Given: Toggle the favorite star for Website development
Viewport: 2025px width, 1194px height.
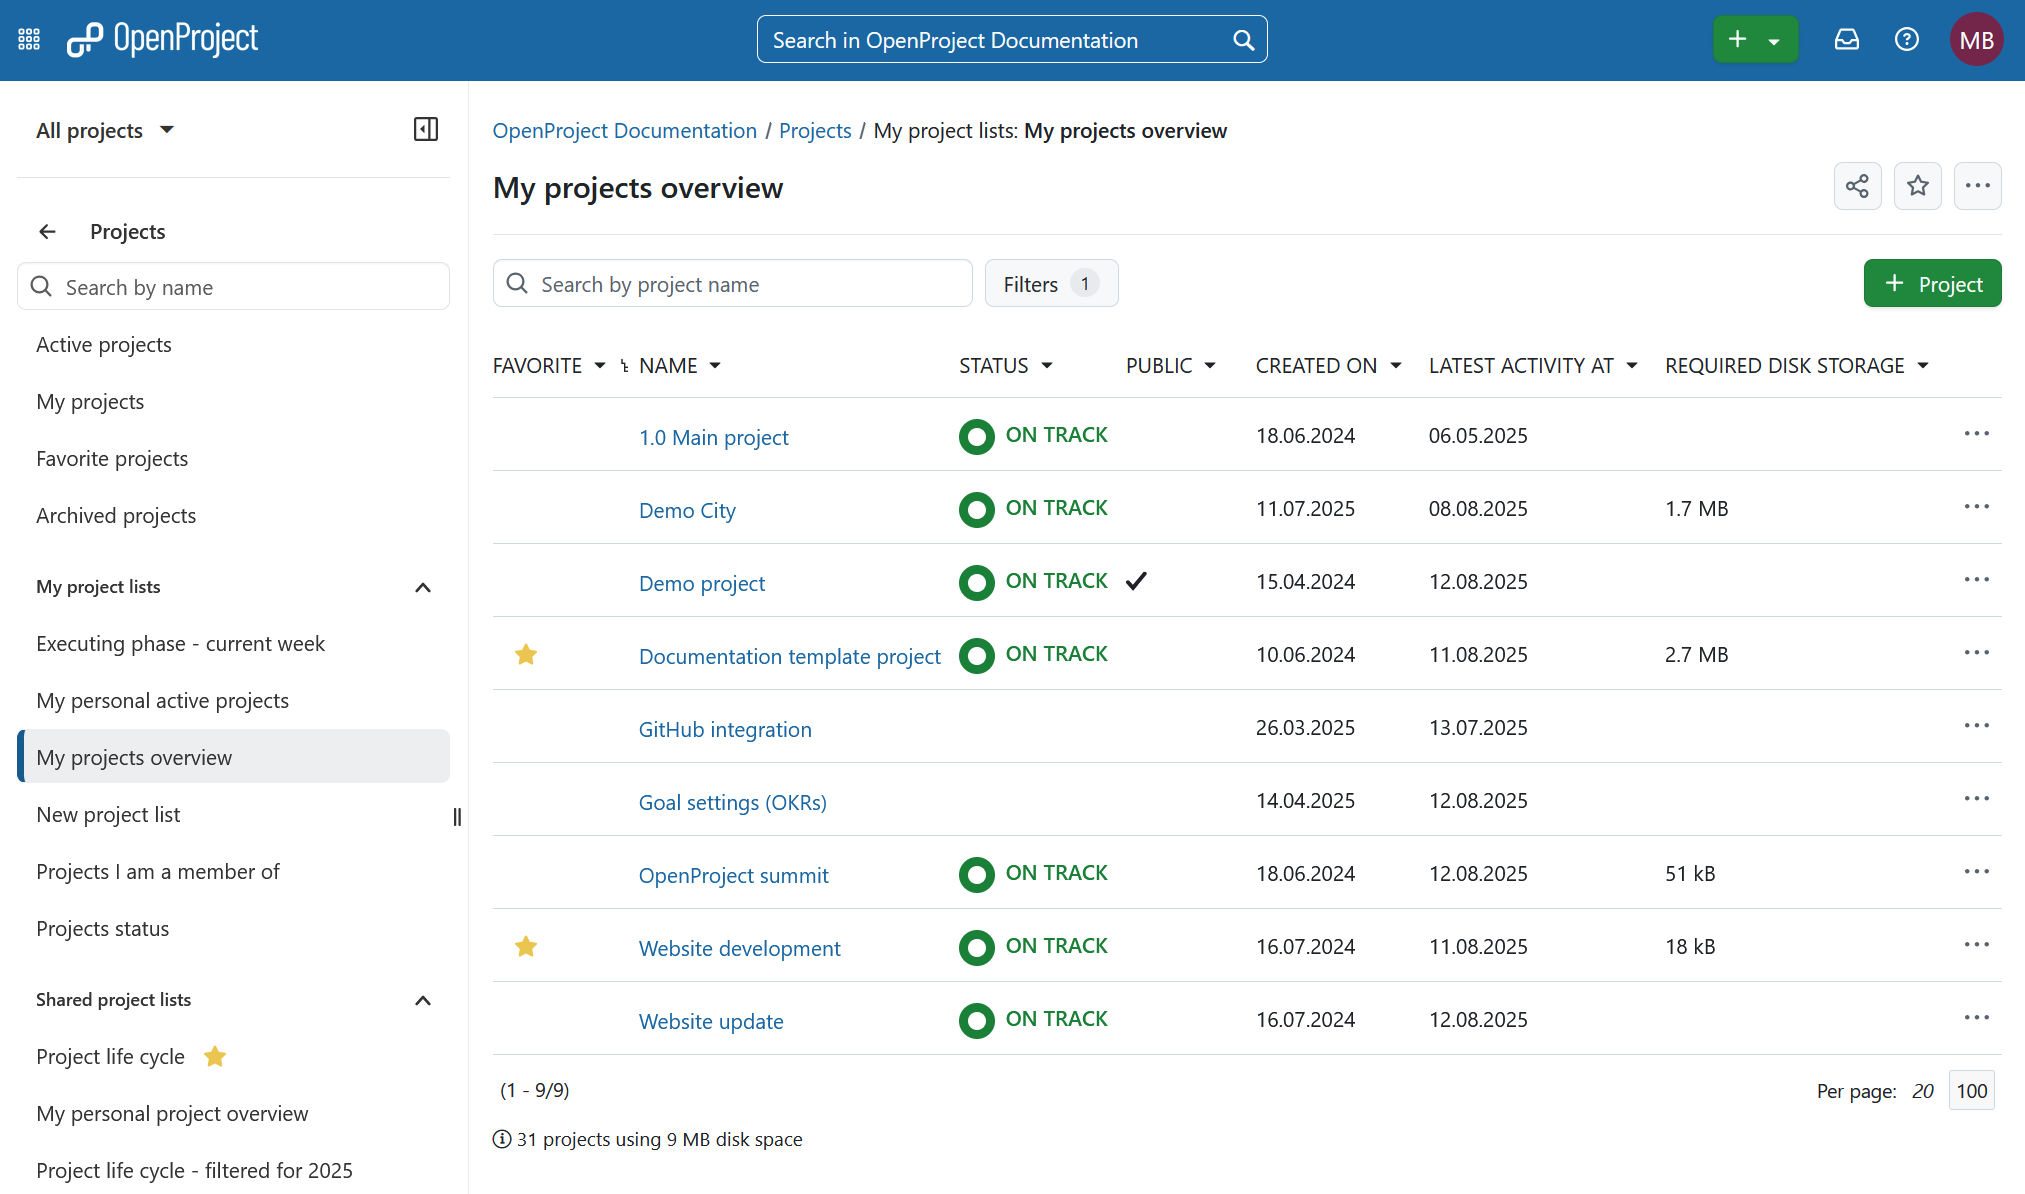Looking at the screenshot, I should 526,946.
